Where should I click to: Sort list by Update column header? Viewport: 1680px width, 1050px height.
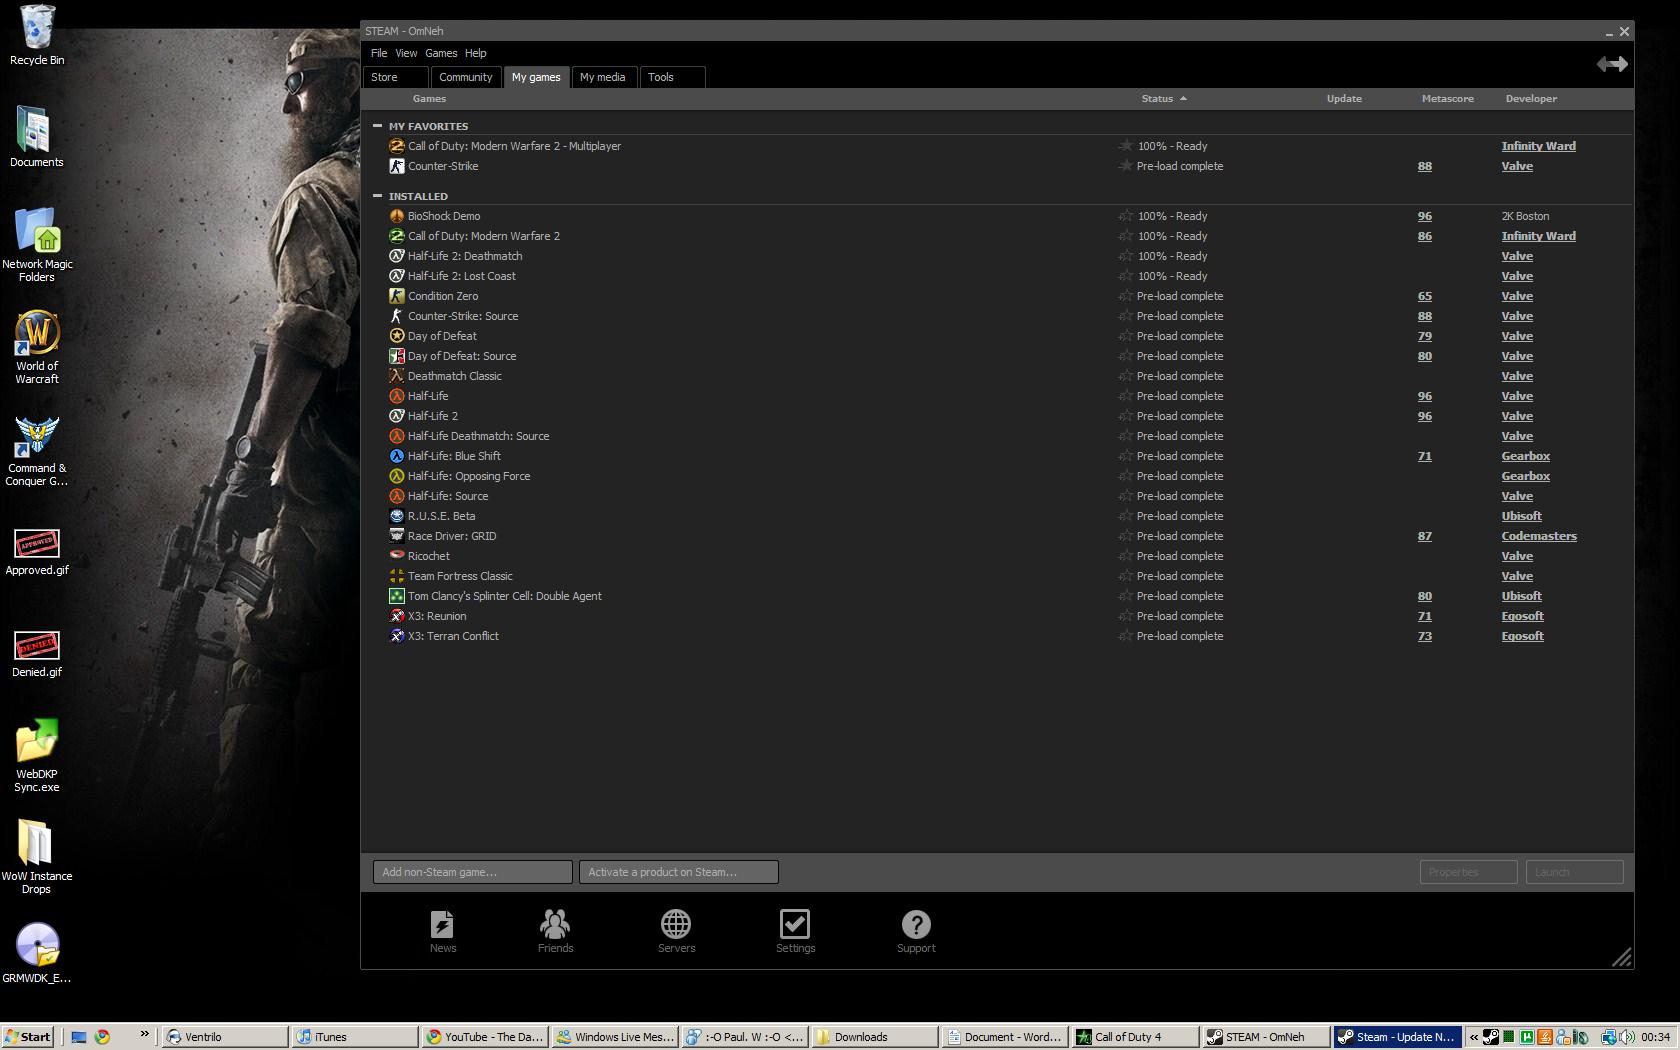tap(1344, 99)
